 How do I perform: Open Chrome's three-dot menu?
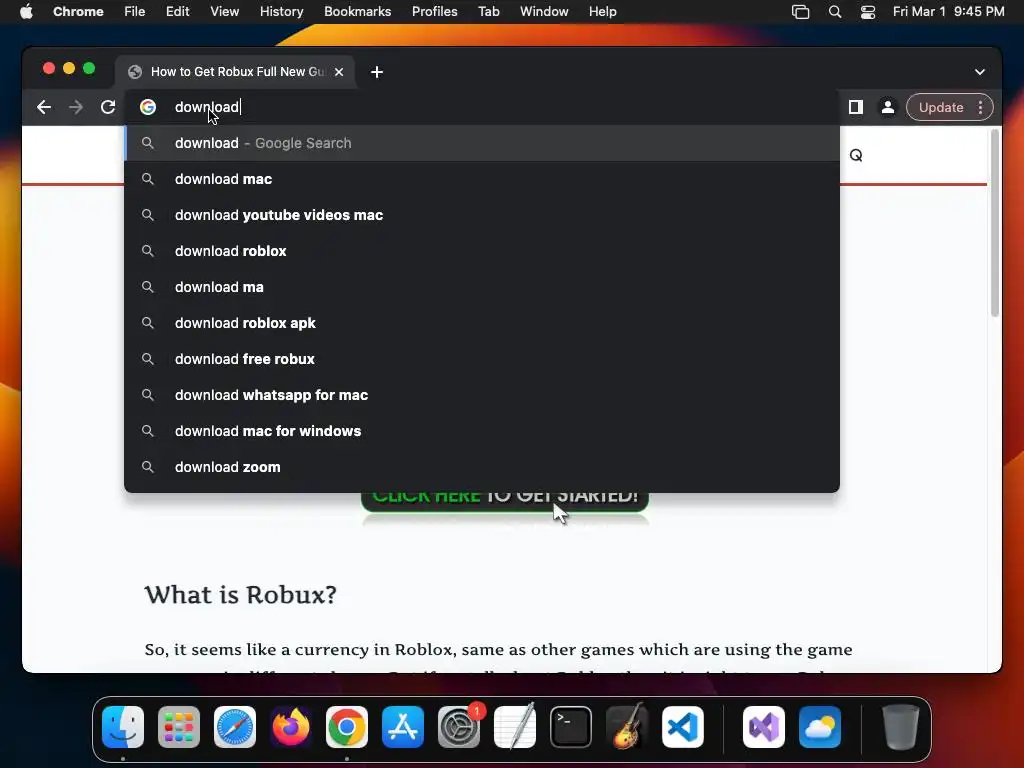pyautogui.click(x=980, y=107)
